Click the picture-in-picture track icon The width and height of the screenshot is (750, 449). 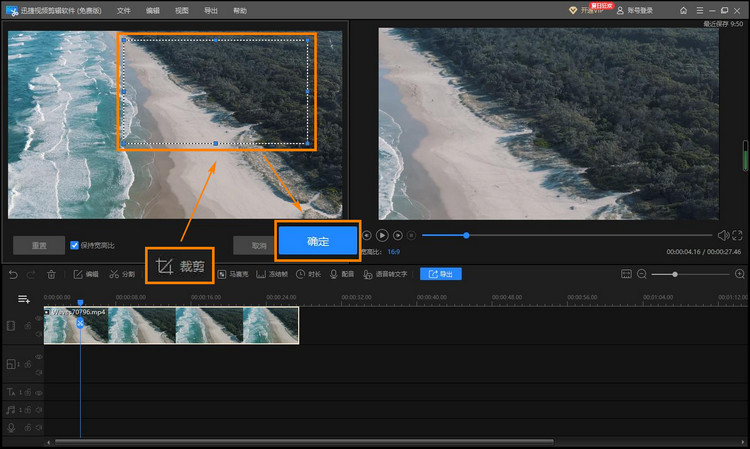[x=11, y=364]
